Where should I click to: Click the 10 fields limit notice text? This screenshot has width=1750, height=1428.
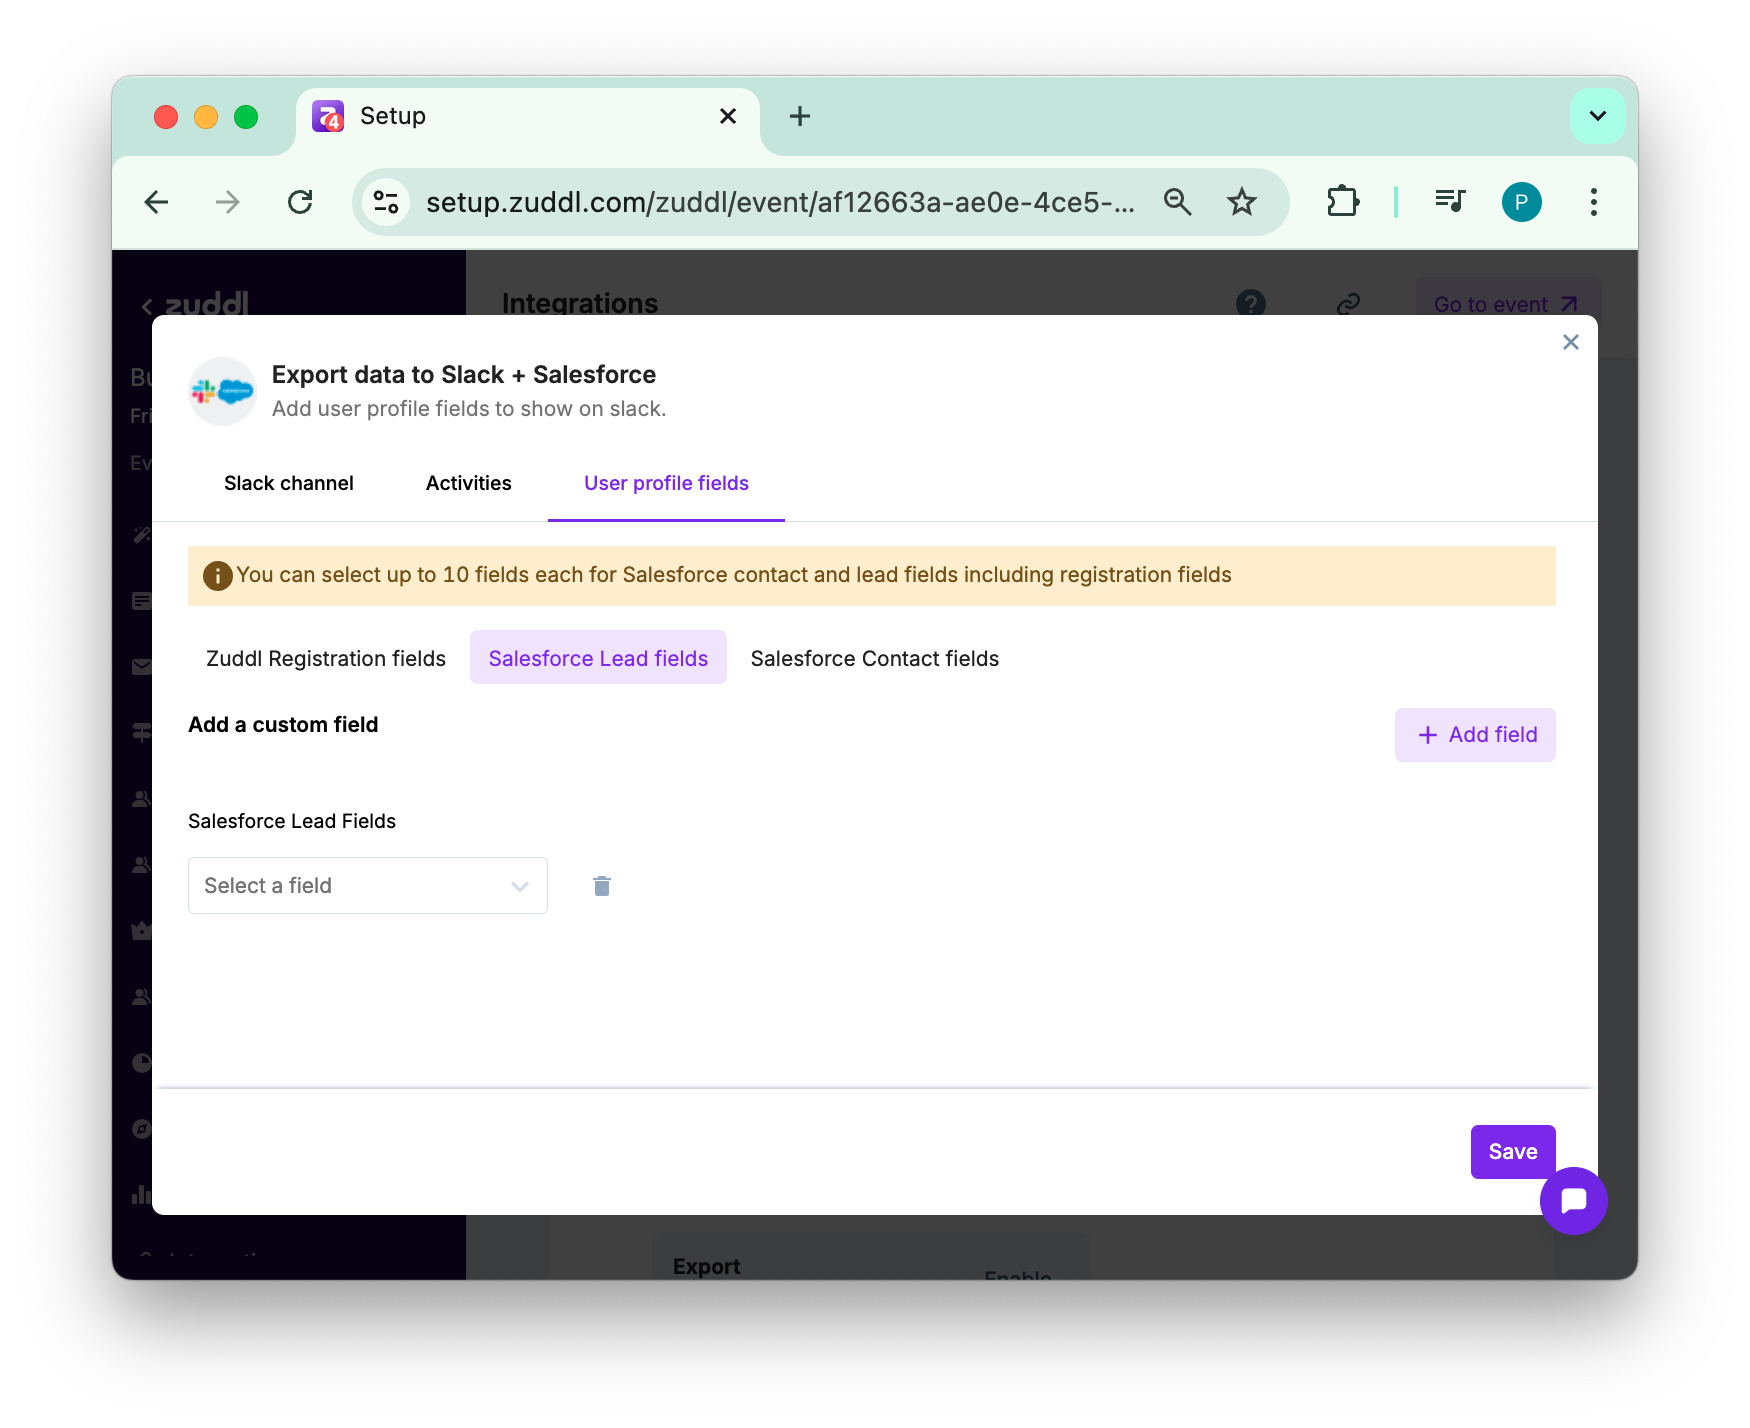[734, 575]
